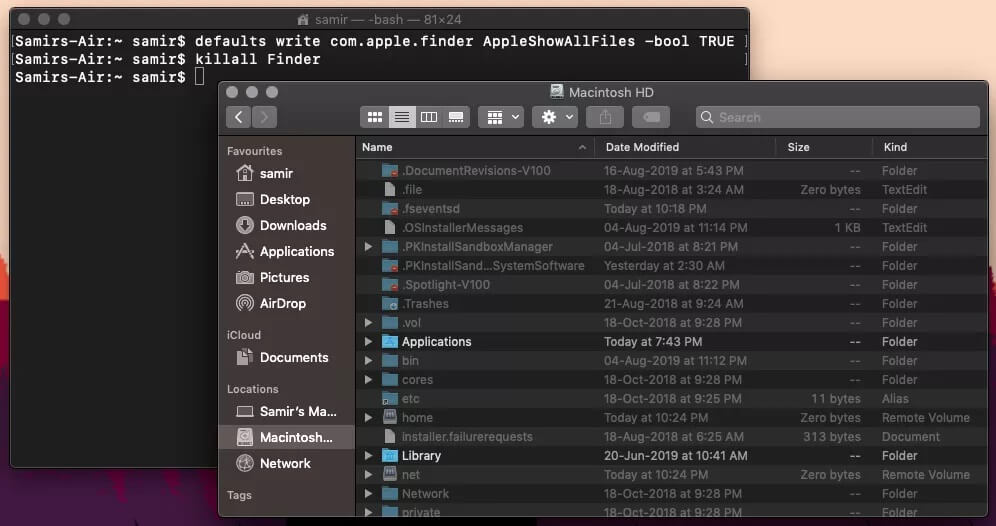Select .PKInstallSand...SystemSoftware folder
This screenshot has width=996, height=526.
pyautogui.click(x=671, y=266)
